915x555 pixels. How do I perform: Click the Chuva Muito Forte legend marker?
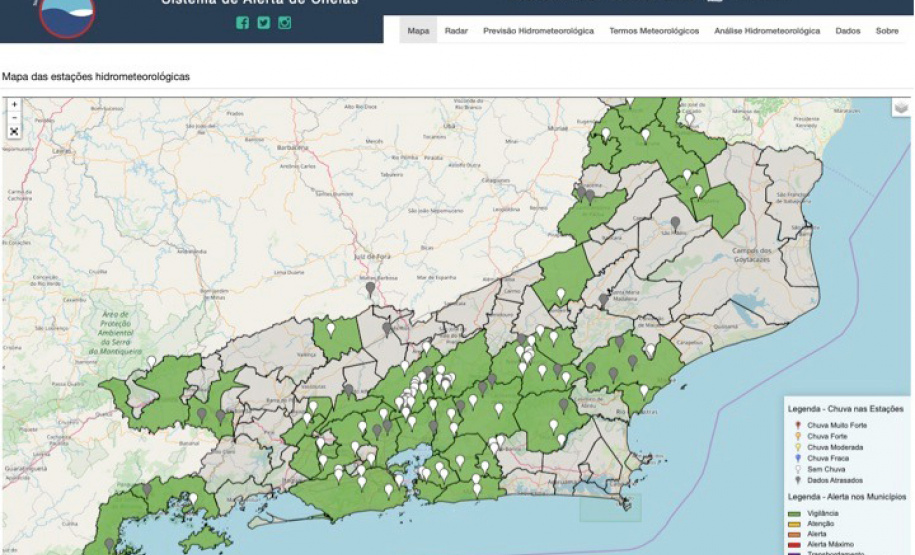[796, 424]
